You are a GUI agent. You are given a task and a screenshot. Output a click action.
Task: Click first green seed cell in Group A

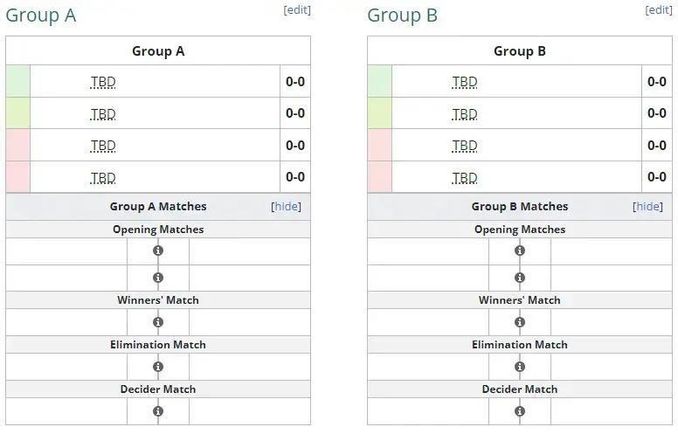pyautogui.click(x=18, y=82)
